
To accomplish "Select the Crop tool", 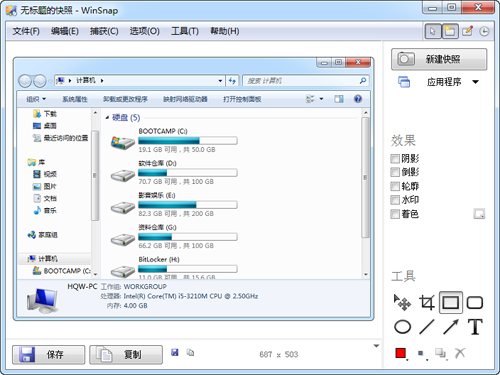I will (427, 303).
